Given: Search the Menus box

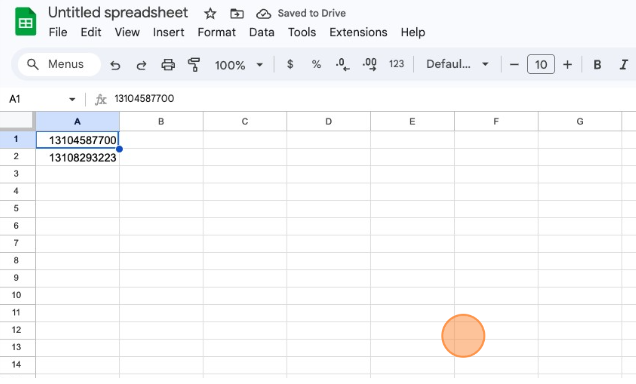Looking at the screenshot, I should click(59, 64).
